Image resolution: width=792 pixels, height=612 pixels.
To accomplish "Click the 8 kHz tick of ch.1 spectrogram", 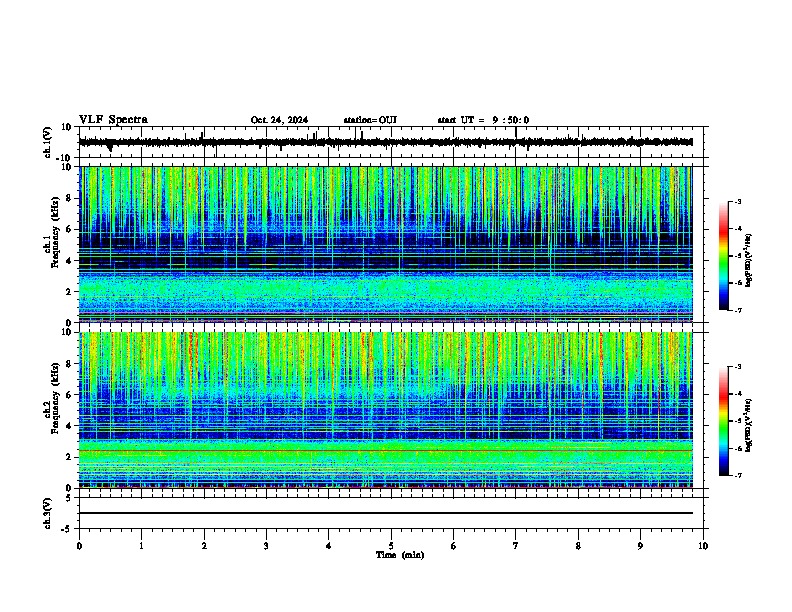I will (x=69, y=198).
